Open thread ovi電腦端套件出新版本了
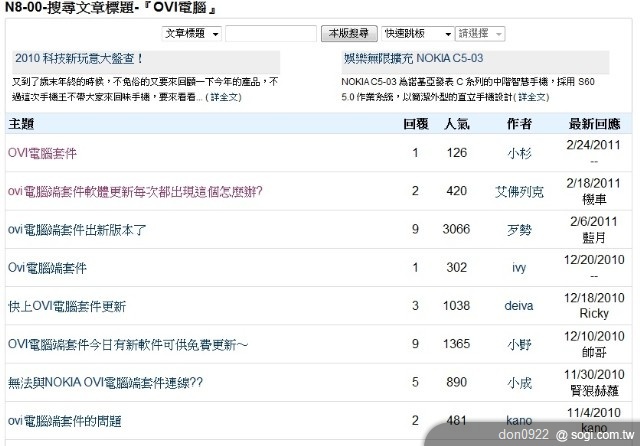This screenshot has height=446, width=640. click(77, 229)
